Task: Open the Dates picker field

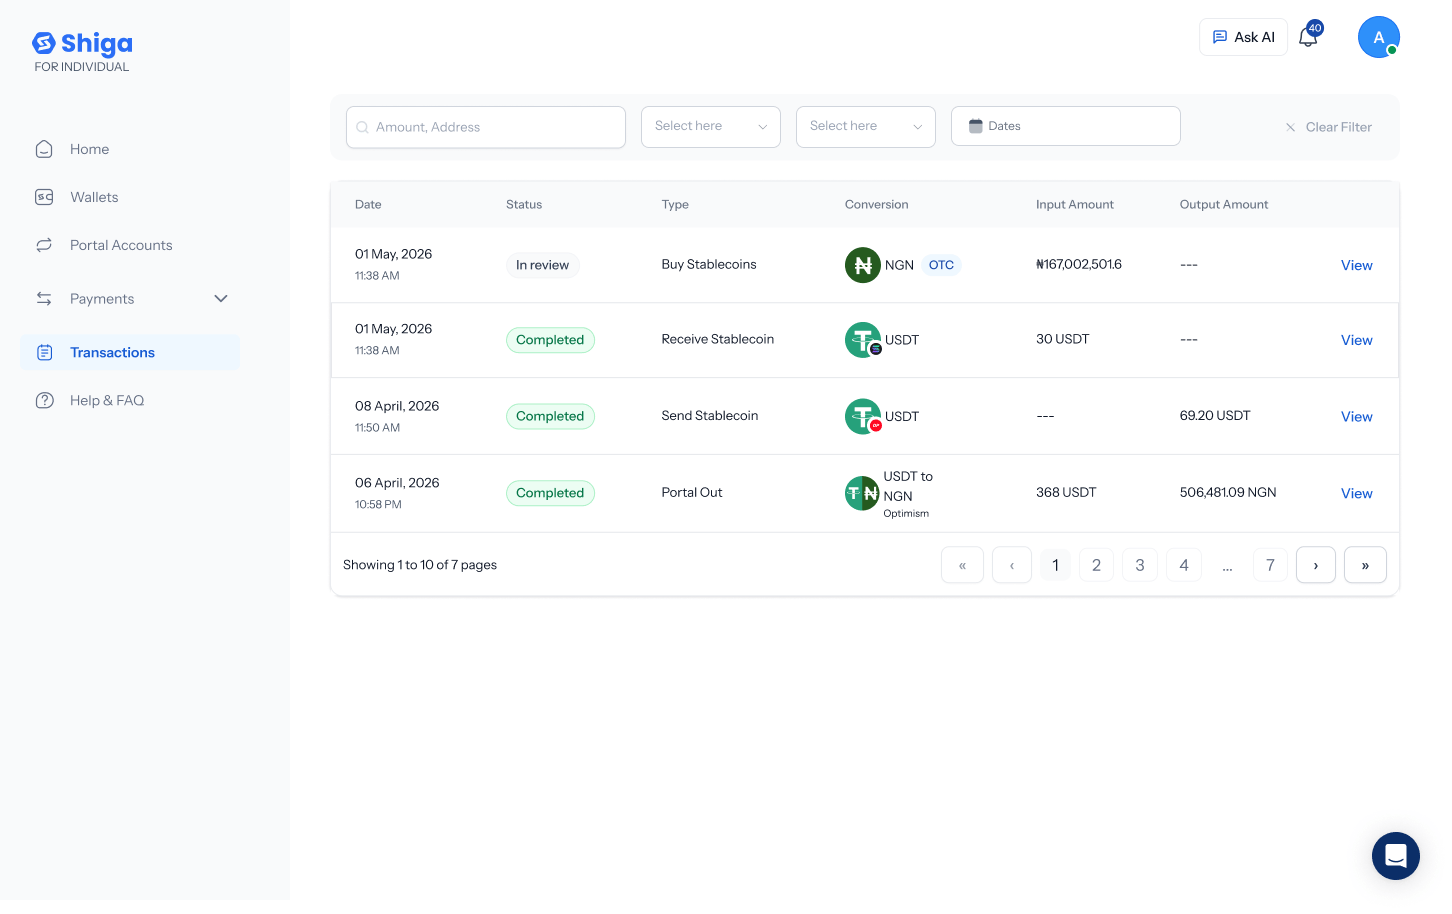Action: coord(1065,126)
